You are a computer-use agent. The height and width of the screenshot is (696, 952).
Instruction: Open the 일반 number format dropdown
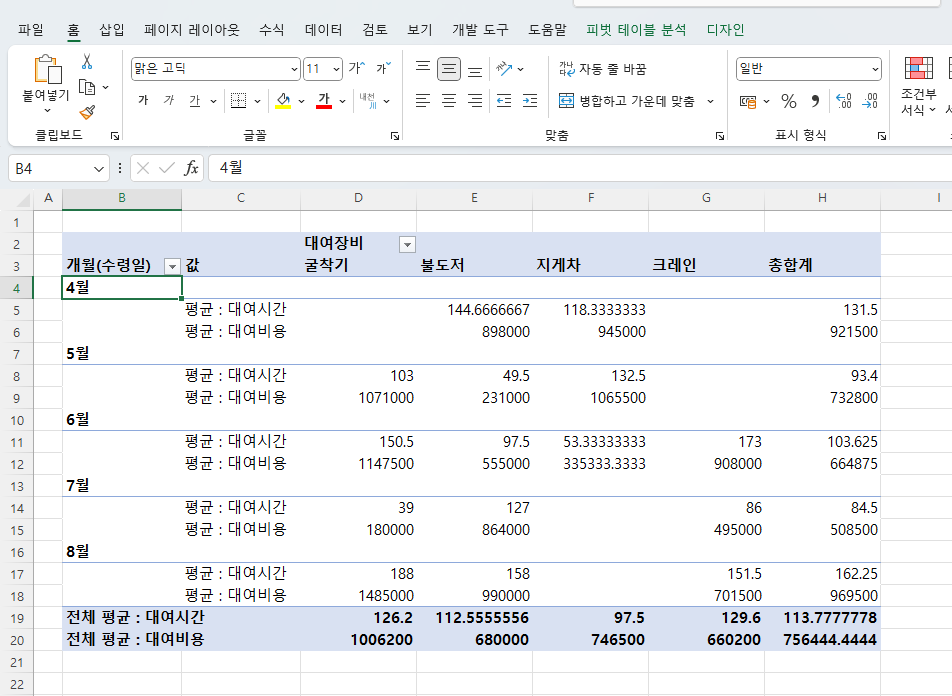click(875, 69)
